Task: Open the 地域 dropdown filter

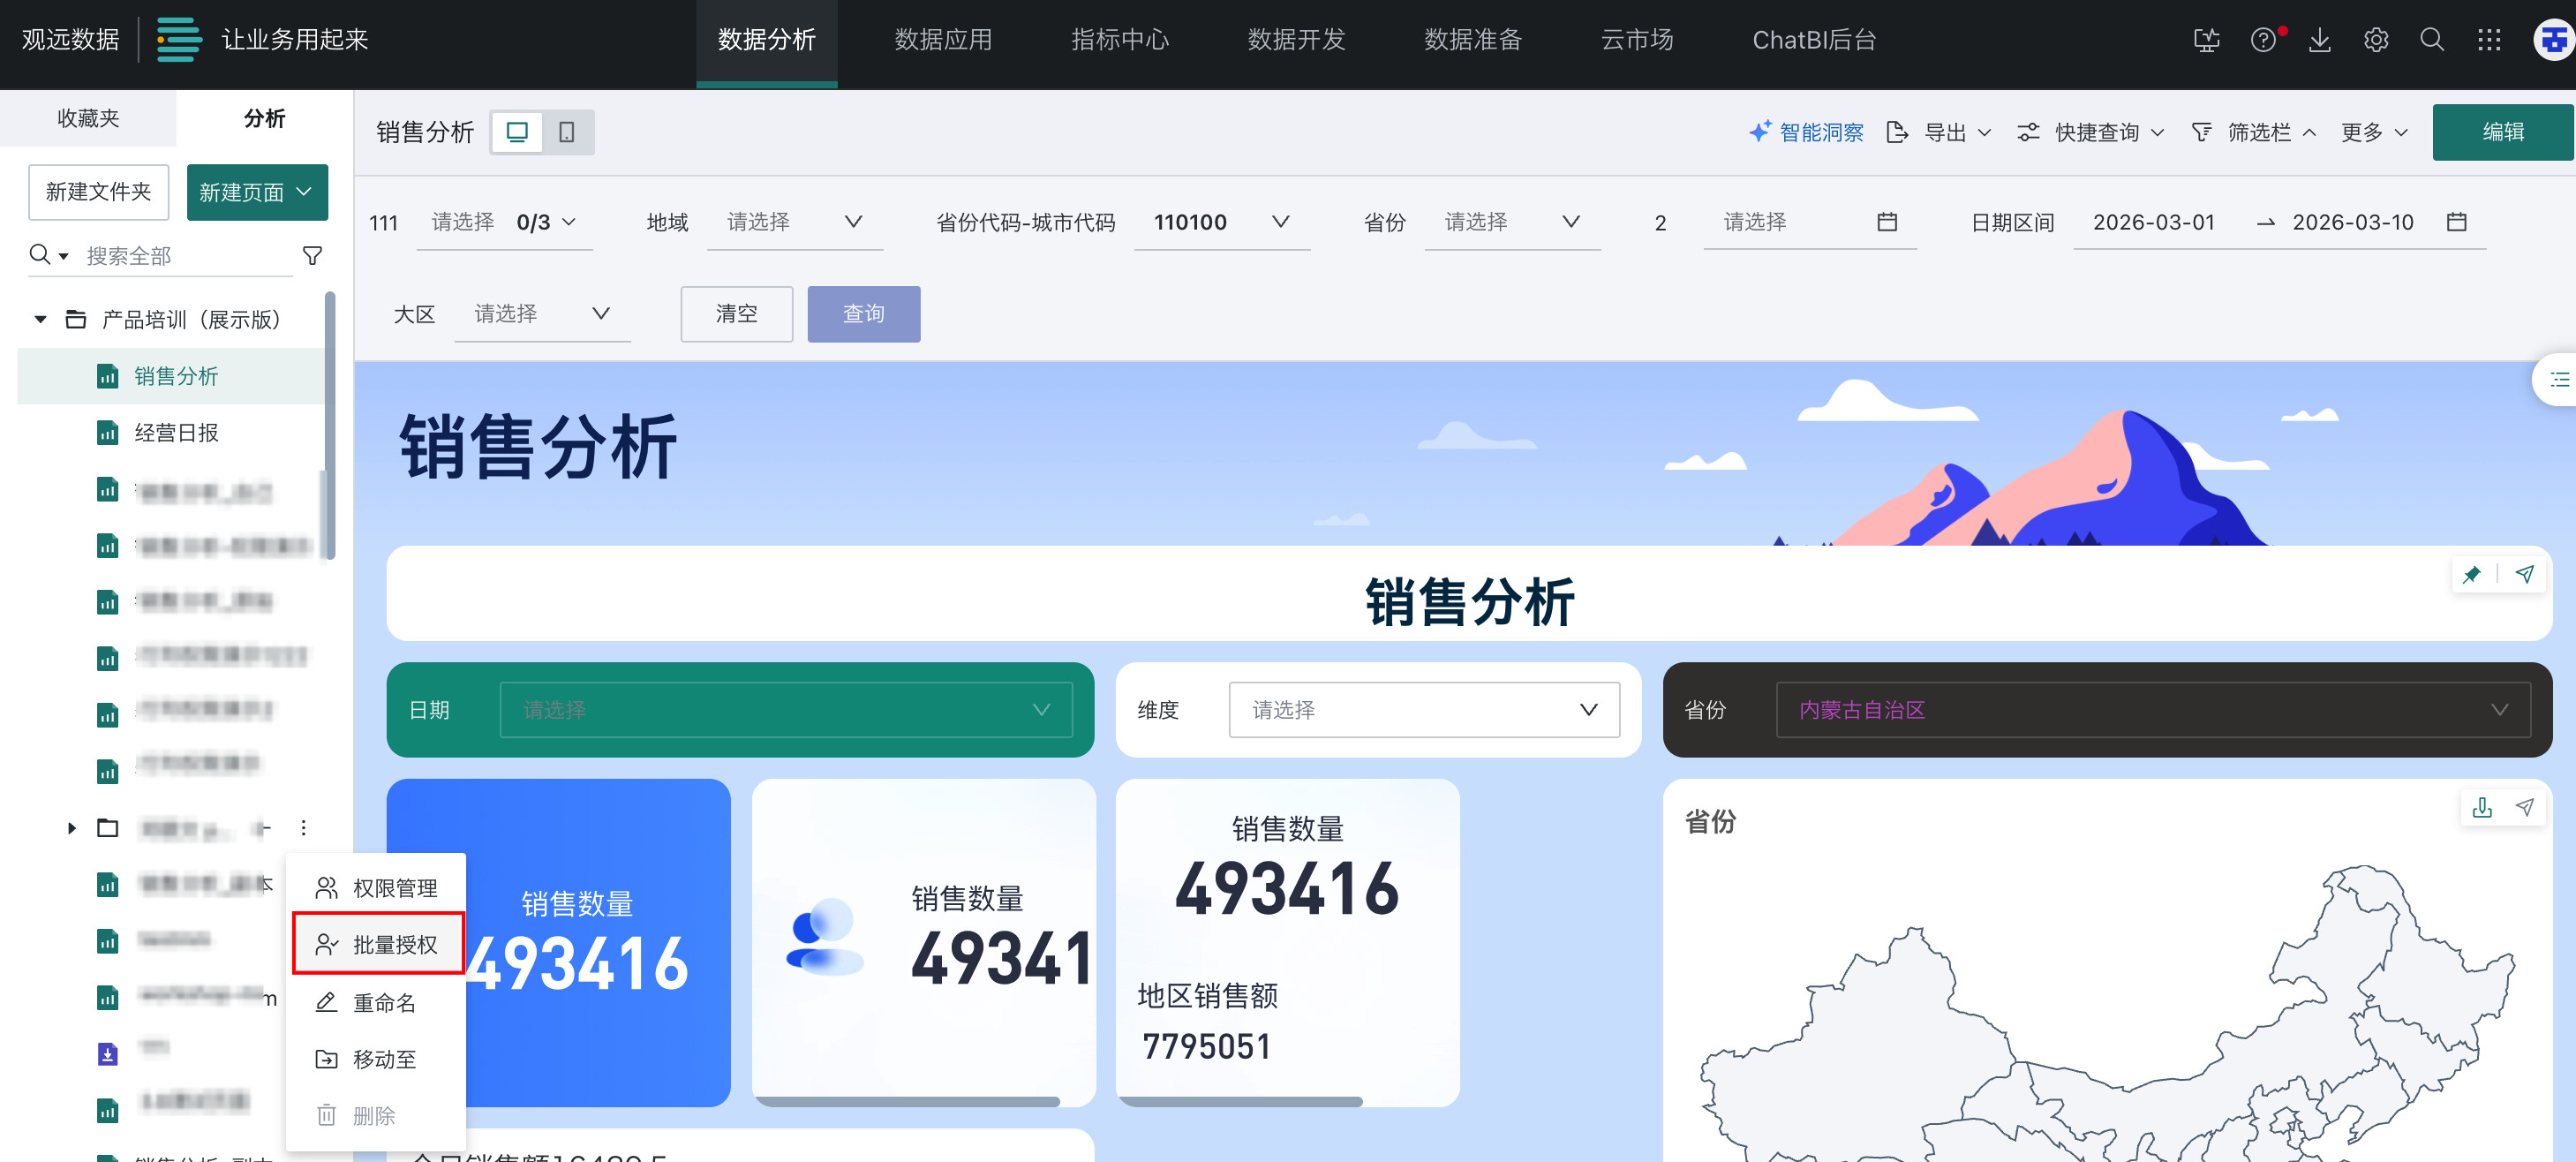Action: pyautogui.click(x=794, y=222)
